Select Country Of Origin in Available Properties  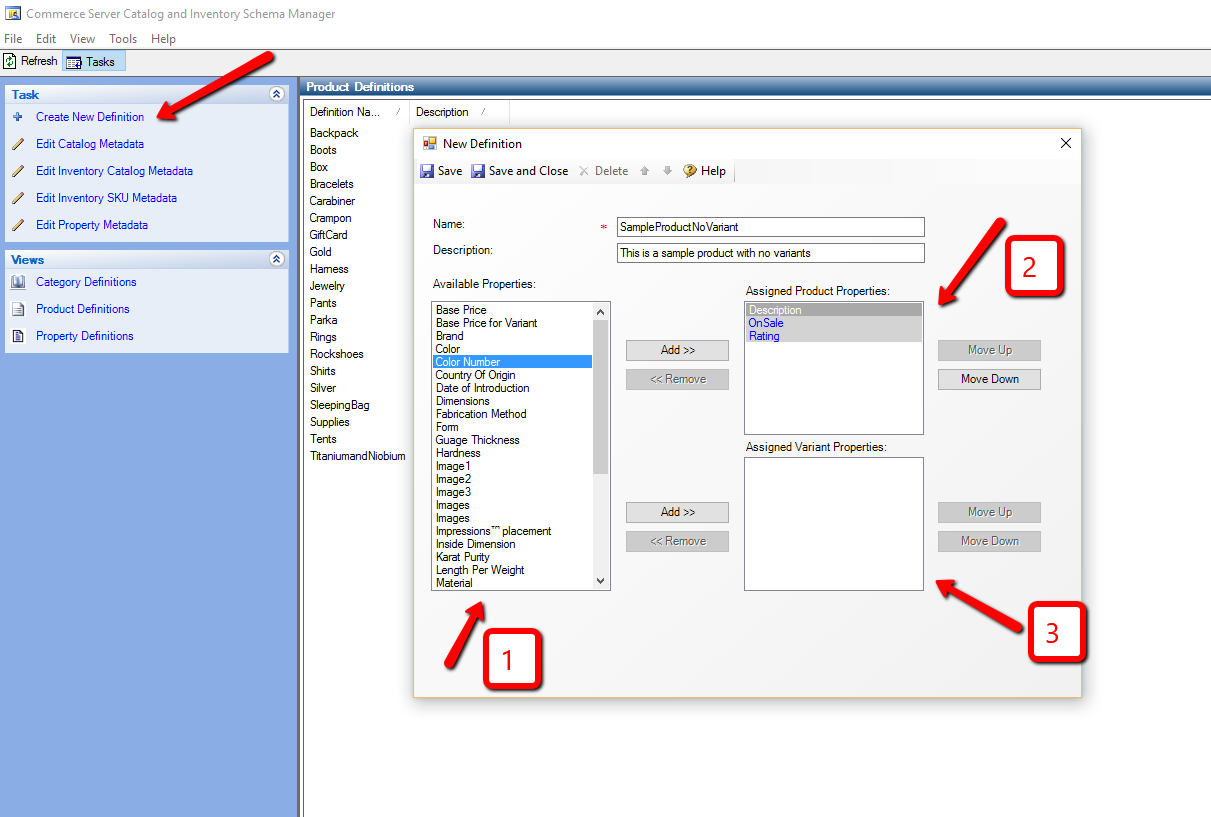click(x=512, y=375)
